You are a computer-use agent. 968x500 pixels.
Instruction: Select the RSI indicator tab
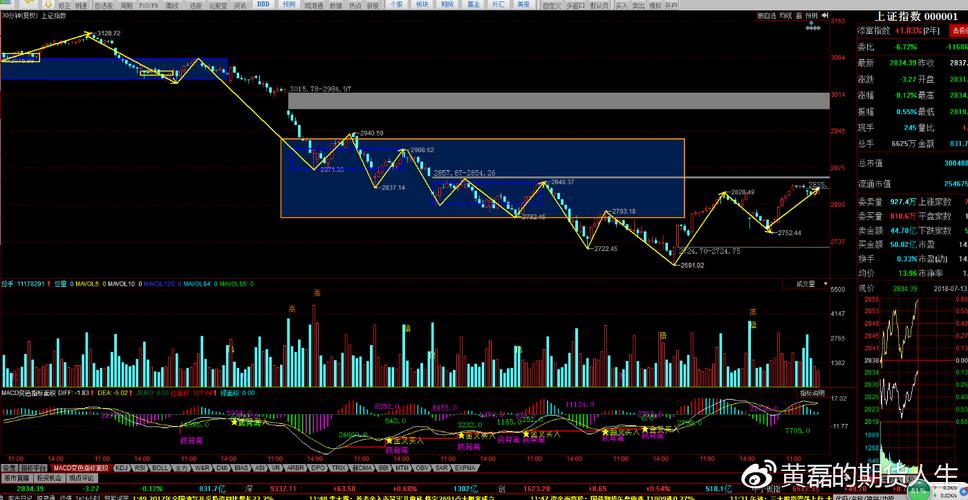click(x=141, y=467)
